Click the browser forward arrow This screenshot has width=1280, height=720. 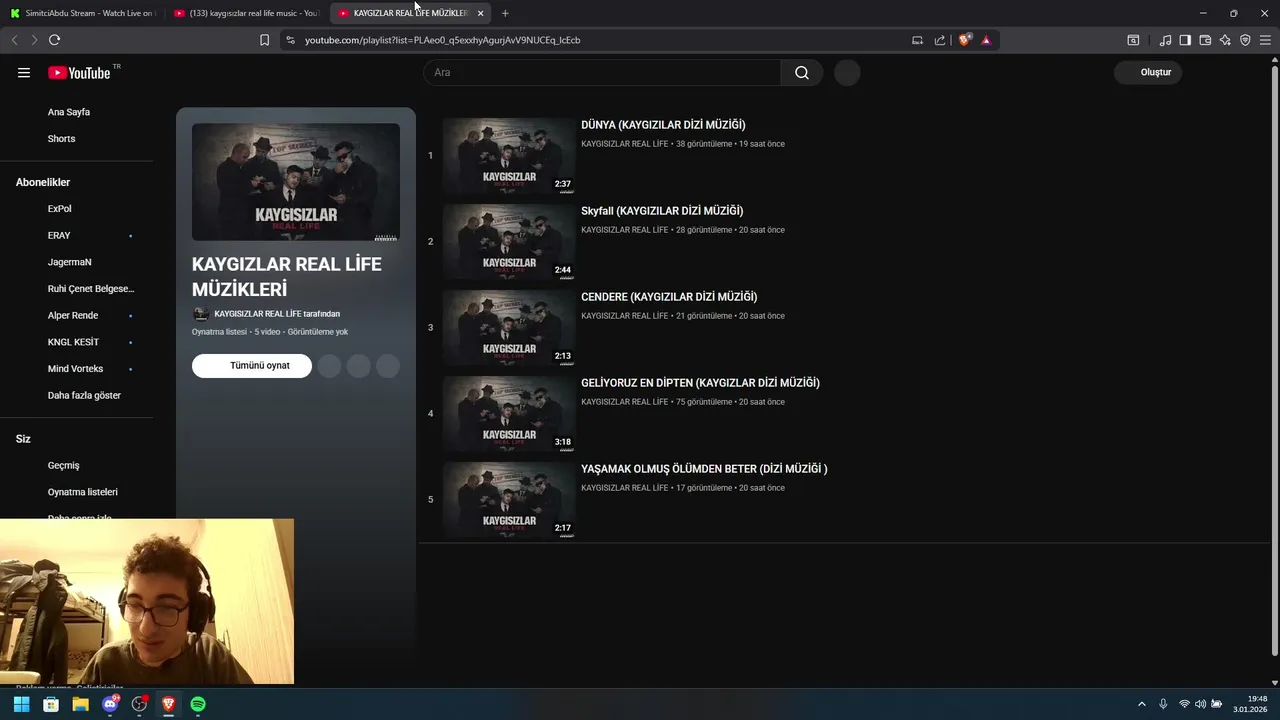34,40
